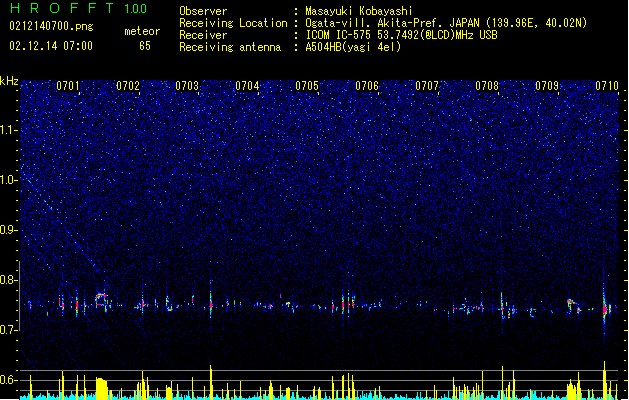Click the version number 1.00
The height and width of the screenshot is (400, 629).
point(136,8)
